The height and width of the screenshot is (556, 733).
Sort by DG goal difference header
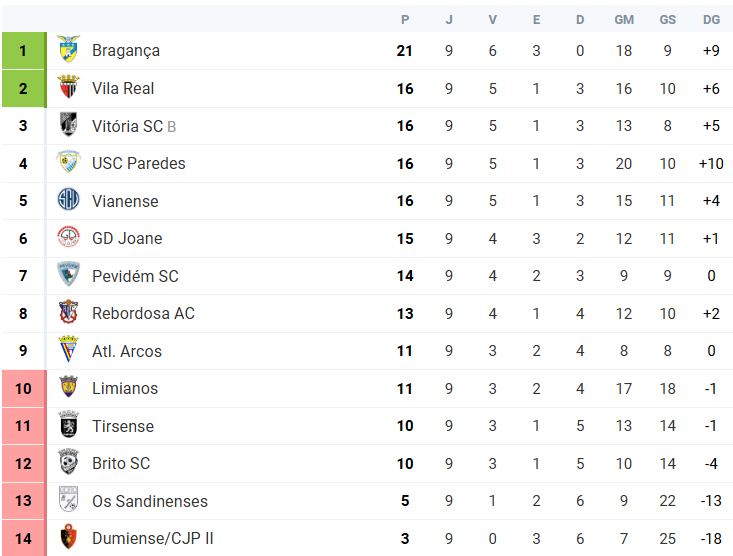711,20
